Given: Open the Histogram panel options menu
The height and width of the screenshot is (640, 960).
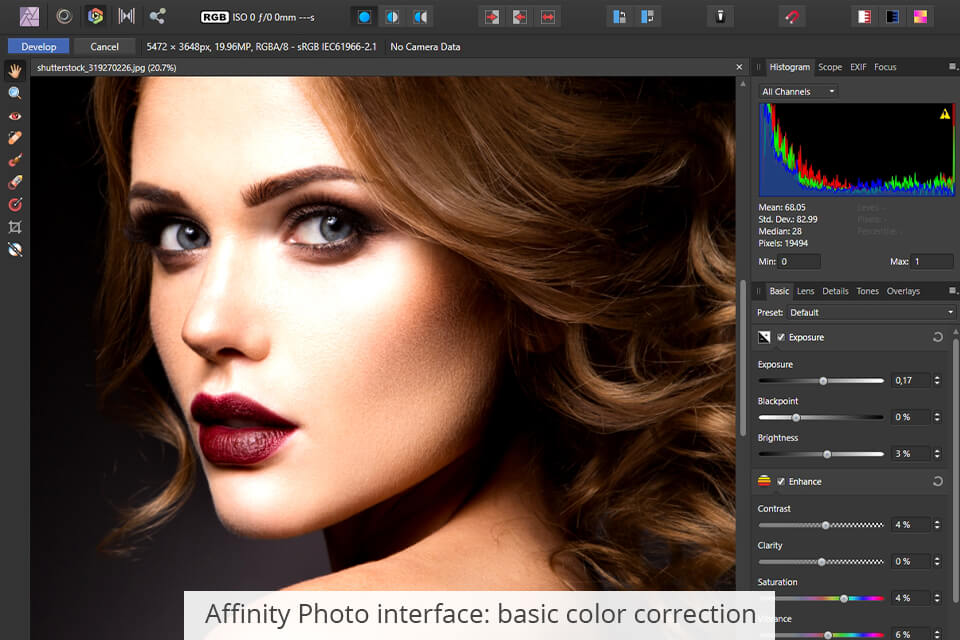Looking at the screenshot, I should 952,67.
